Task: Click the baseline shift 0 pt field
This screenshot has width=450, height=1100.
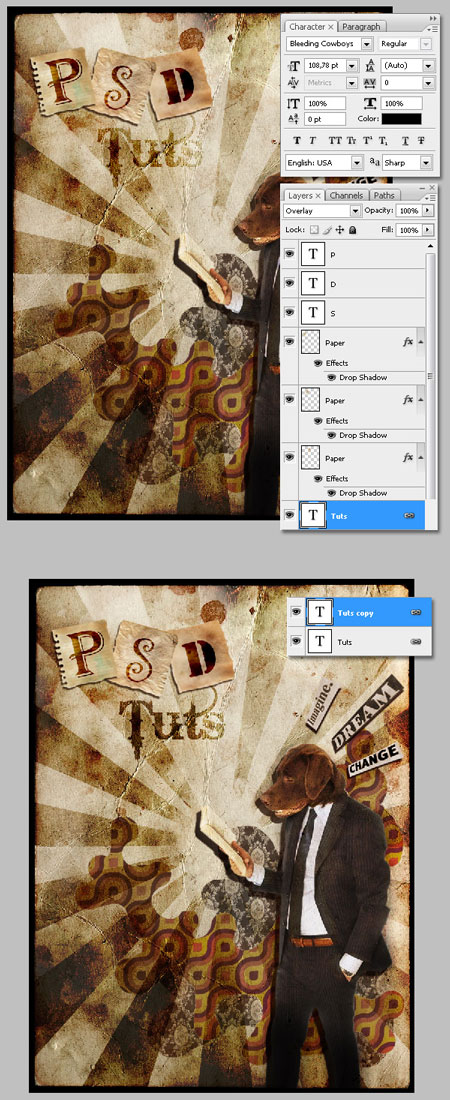Action: coord(325,119)
